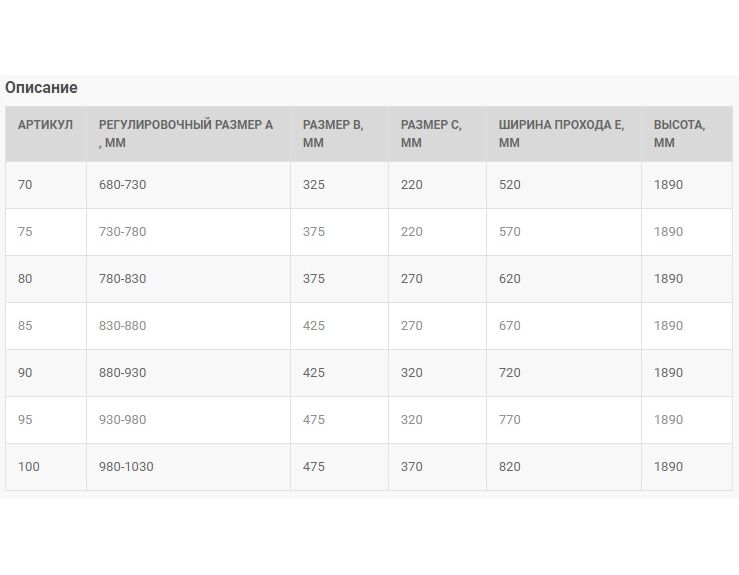The height and width of the screenshot is (575, 739).
Task: Click the 730-780 size range cell
Action: 189,232
